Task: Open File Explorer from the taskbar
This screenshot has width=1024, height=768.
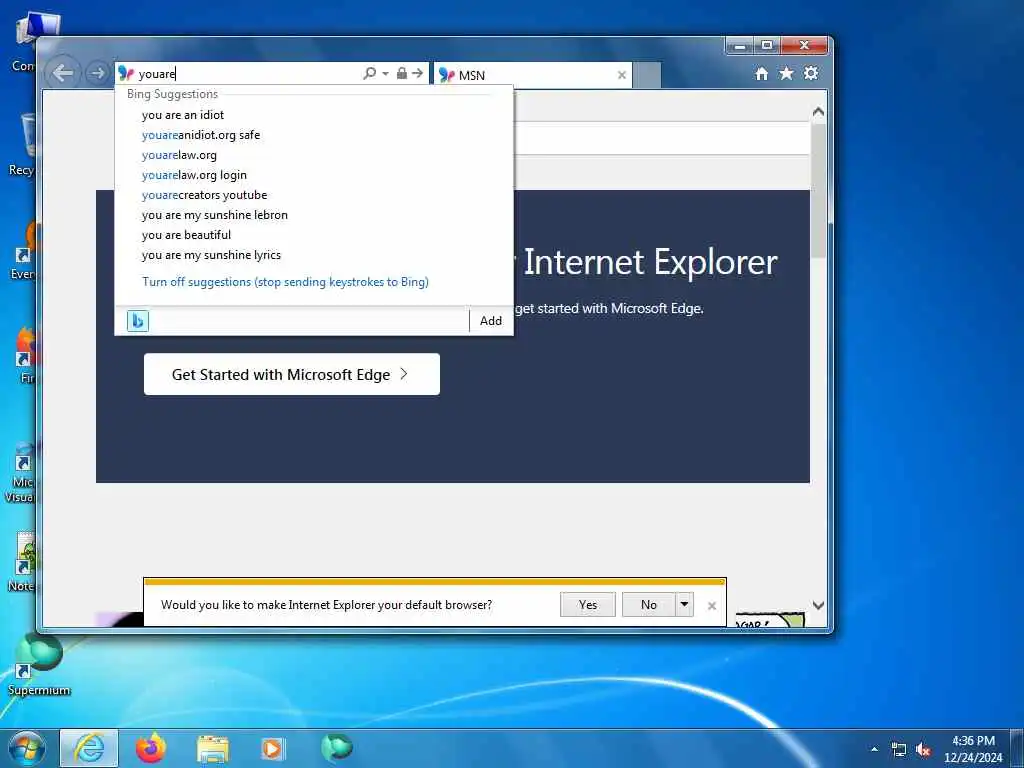Action: click(x=213, y=749)
